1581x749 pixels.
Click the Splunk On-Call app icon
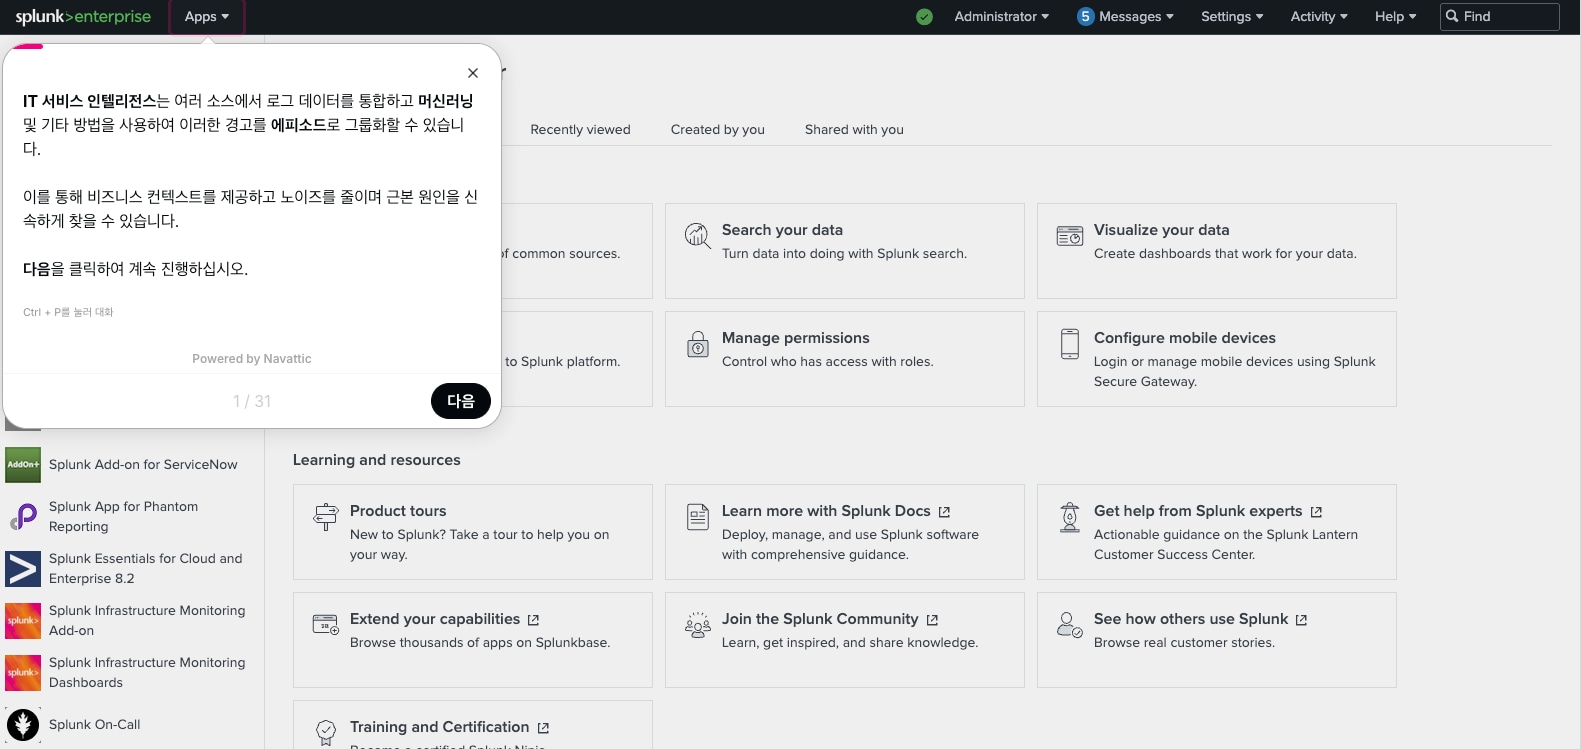pyautogui.click(x=23, y=725)
